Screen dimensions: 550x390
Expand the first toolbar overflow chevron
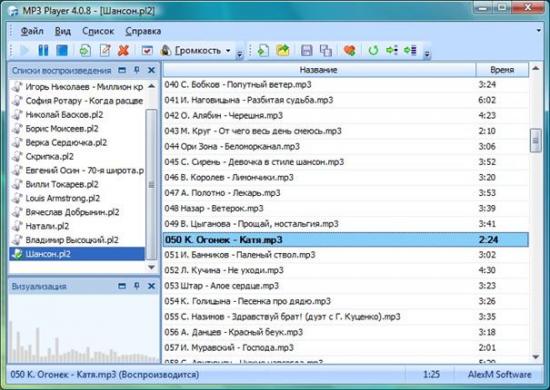(240, 54)
